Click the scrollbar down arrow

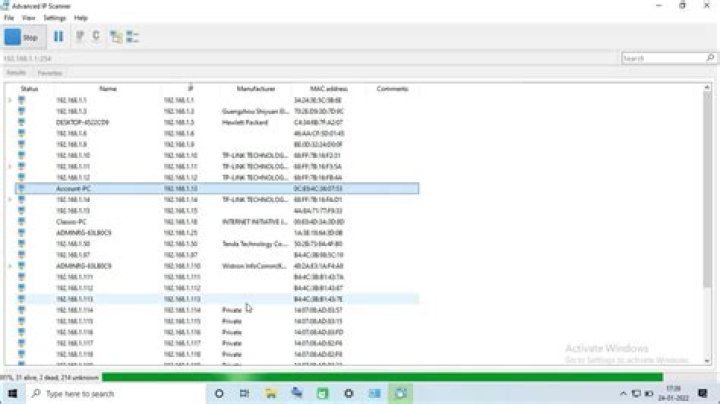tap(707, 361)
